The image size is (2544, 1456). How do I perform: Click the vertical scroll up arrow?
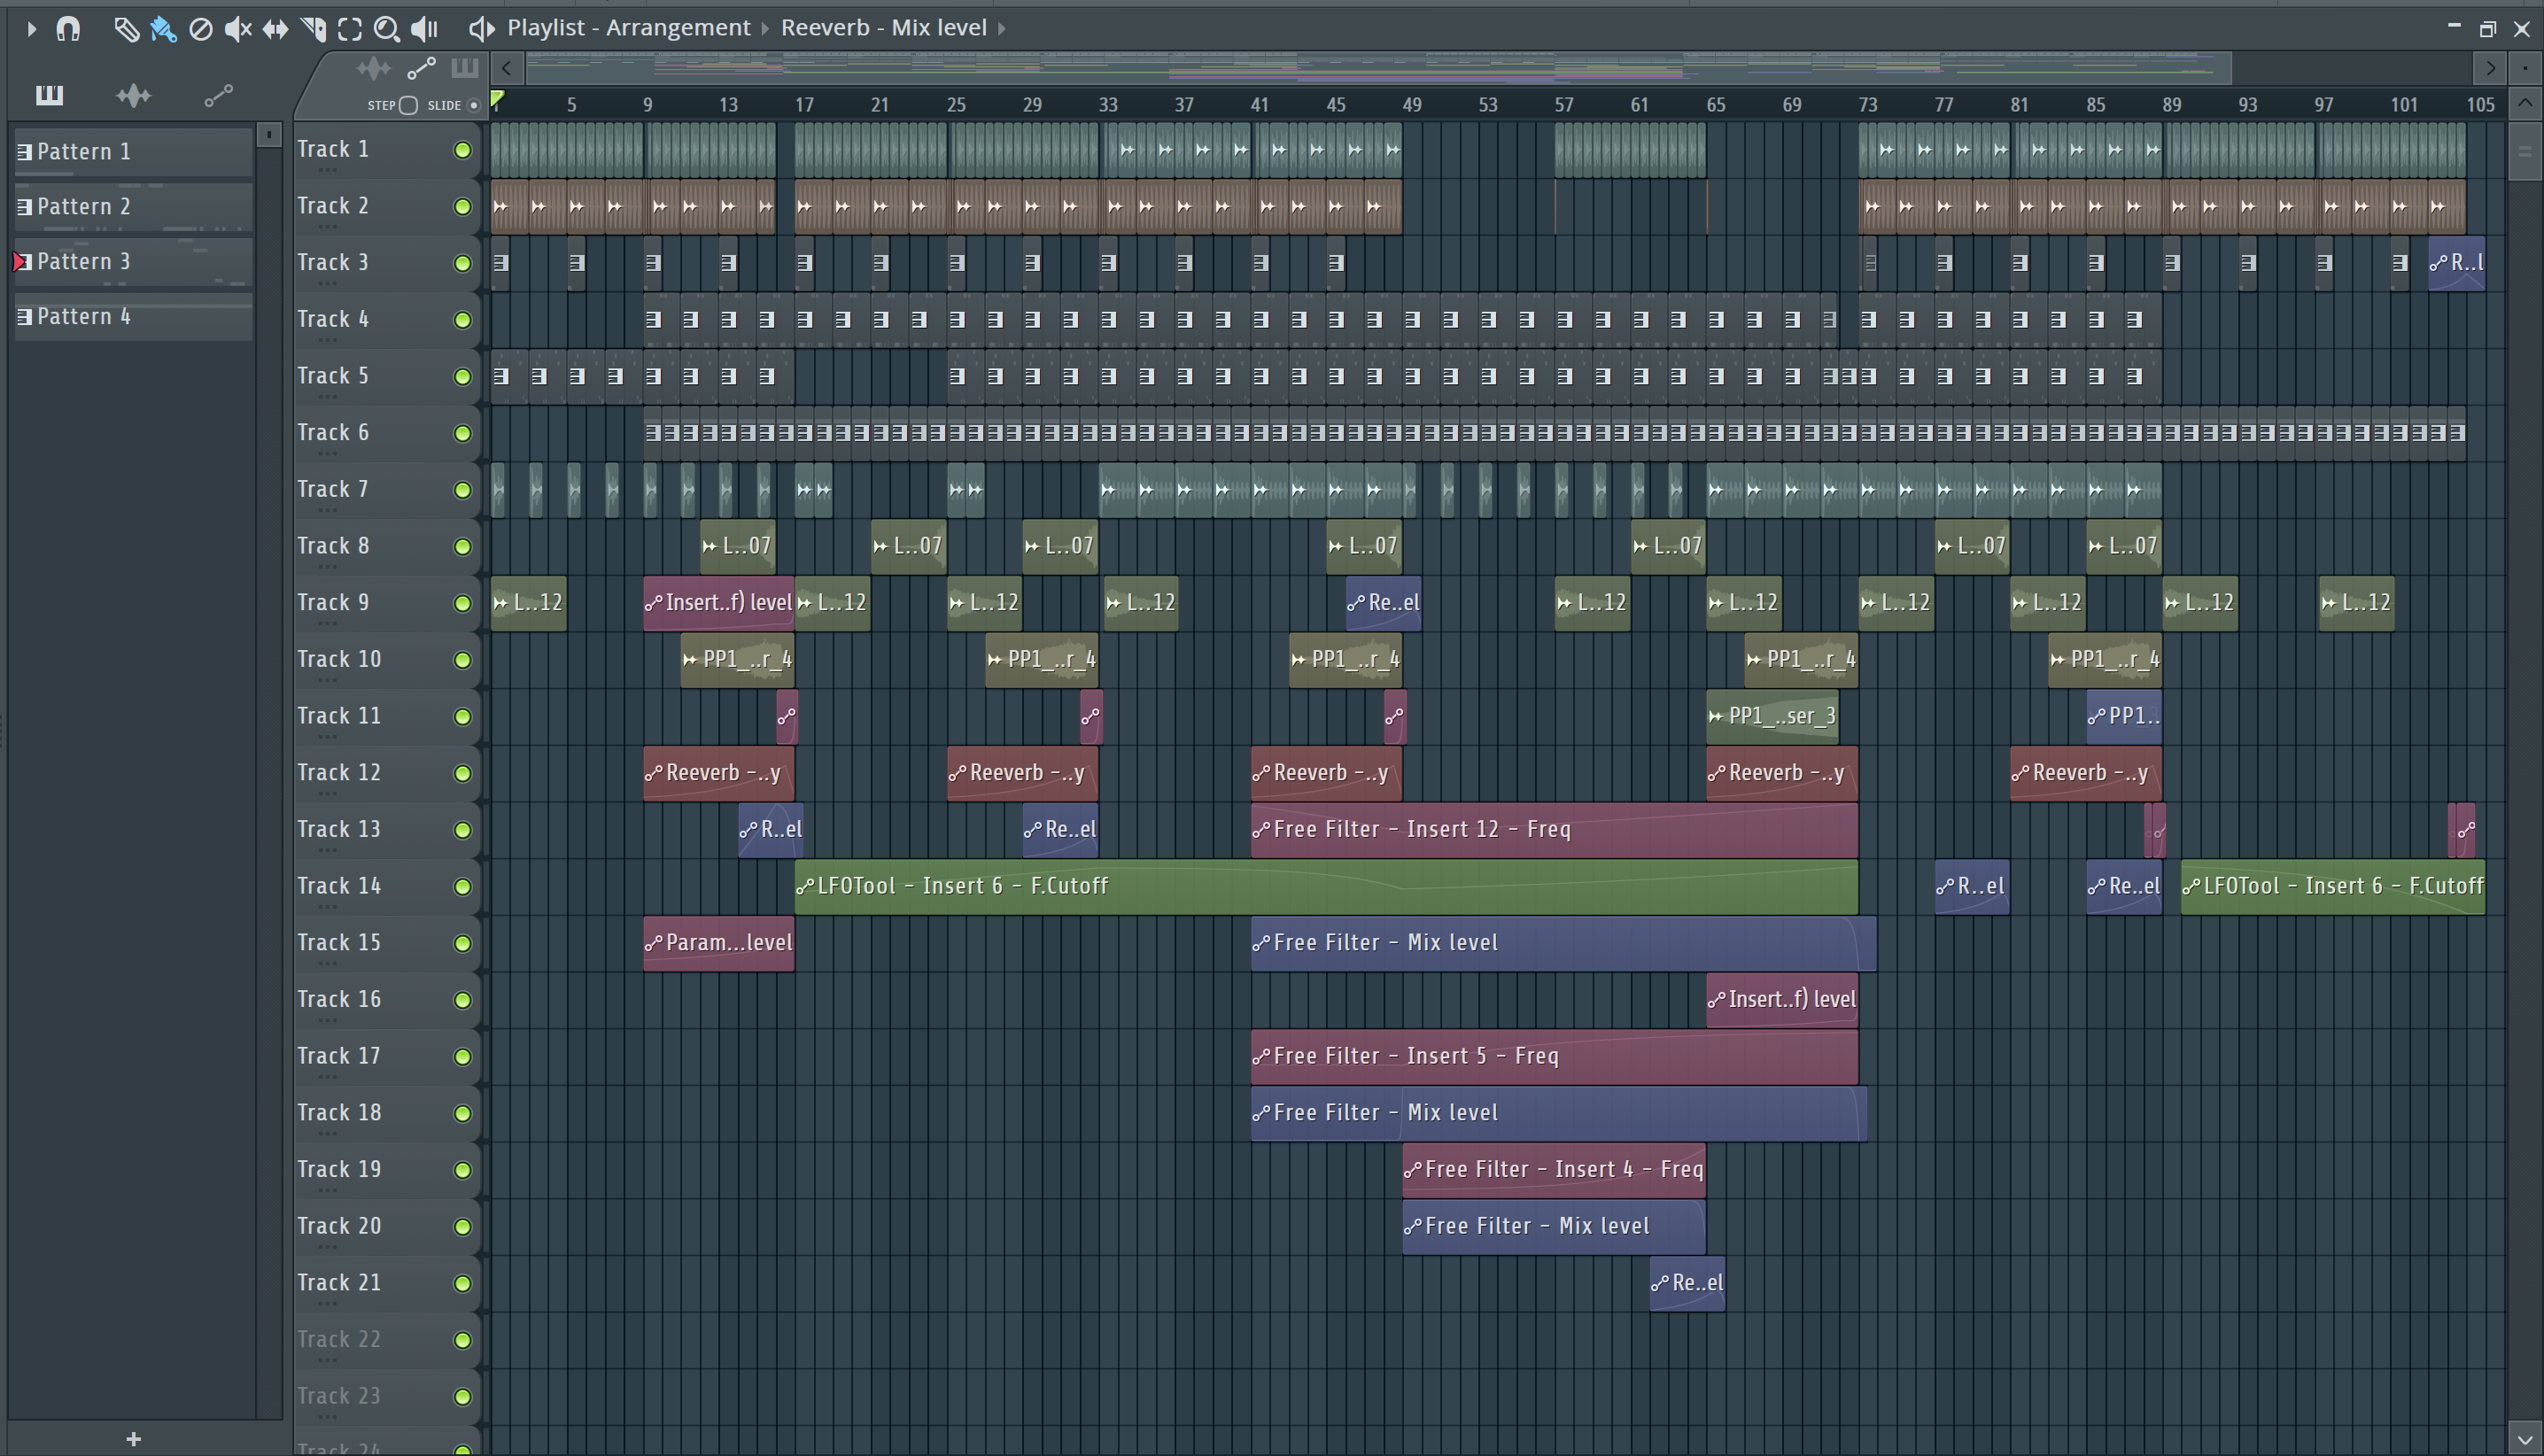[2524, 103]
